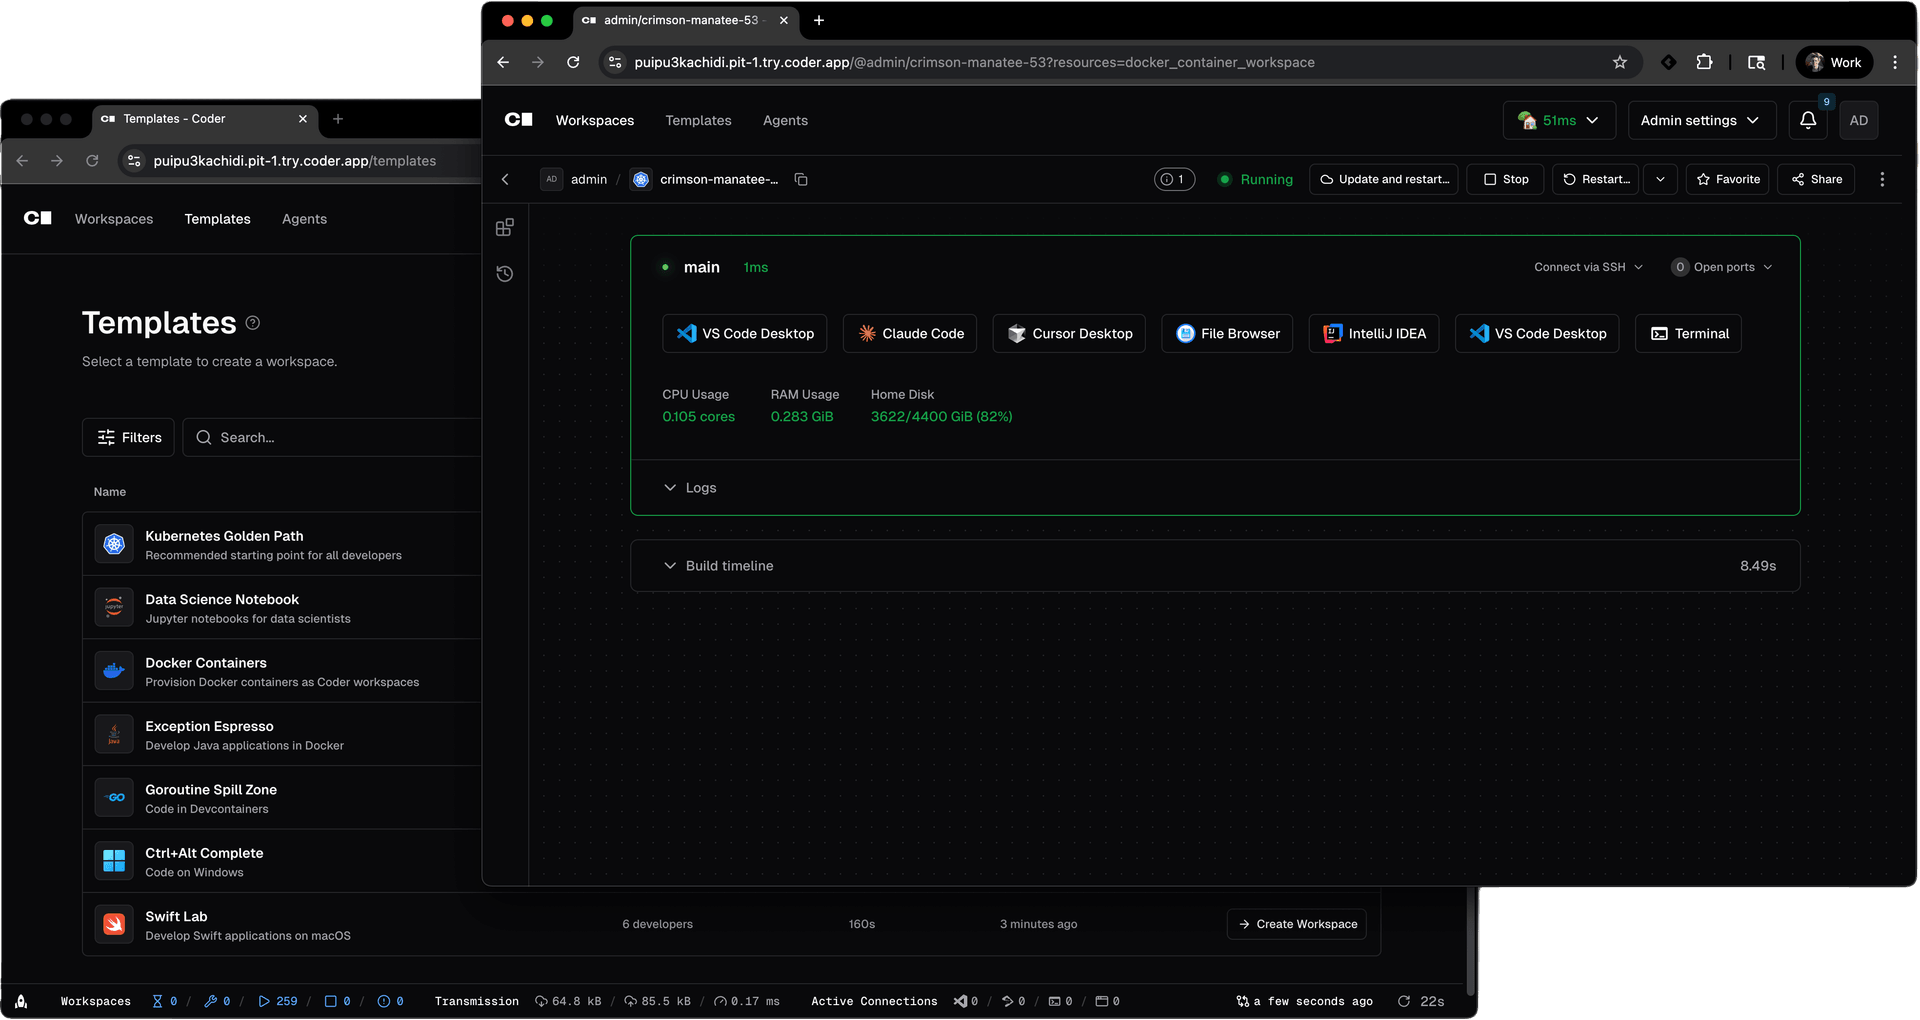Open Cursor Desktop app

pos(1069,333)
